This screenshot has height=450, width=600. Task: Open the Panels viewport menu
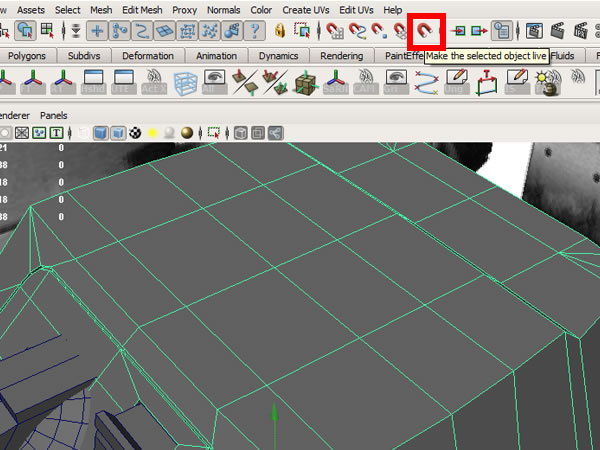54,115
